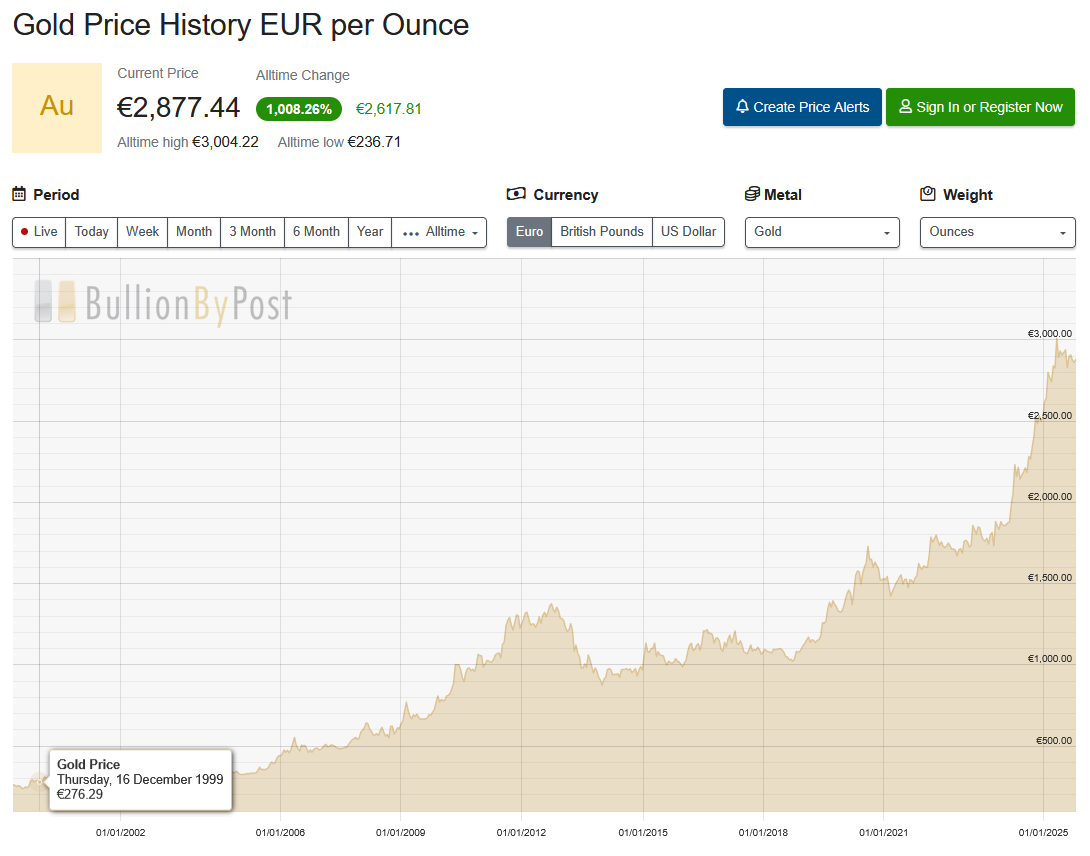This screenshot has width=1090, height=856.
Task: Switch currency to British Pounds
Action: 602,232
